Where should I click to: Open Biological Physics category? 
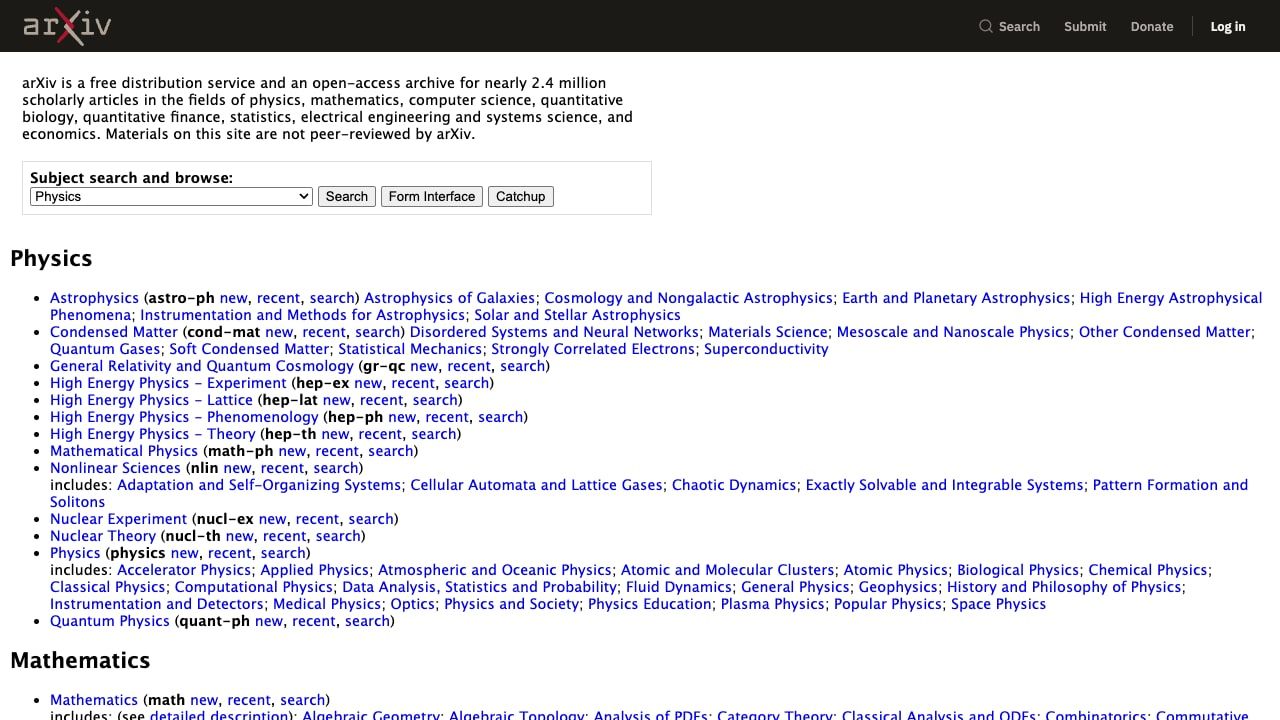[1018, 570]
